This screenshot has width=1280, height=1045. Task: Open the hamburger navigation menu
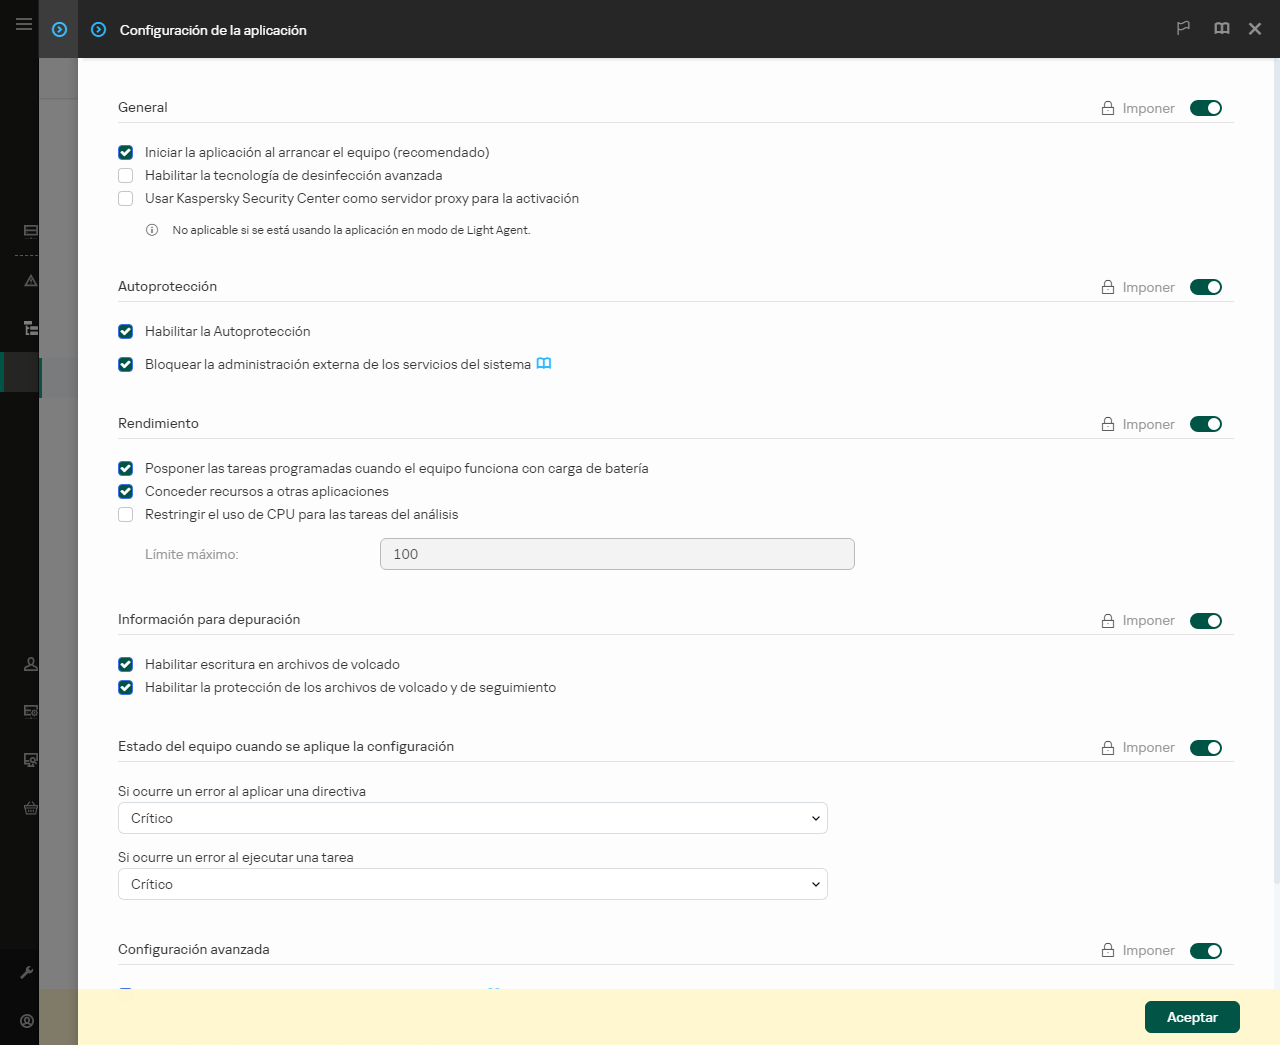23,23
